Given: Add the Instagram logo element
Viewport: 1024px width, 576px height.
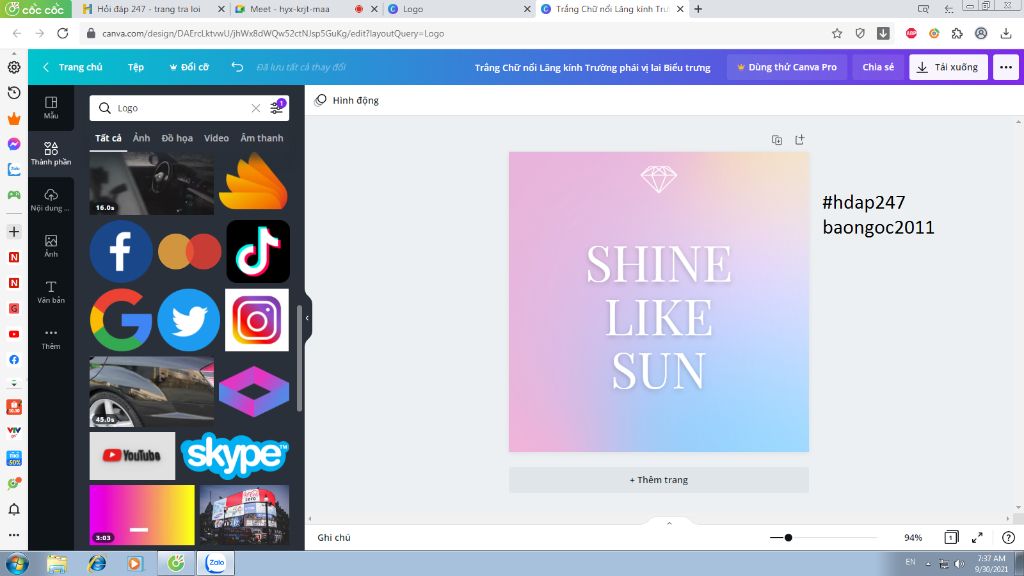Looking at the screenshot, I should tap(257, 320).
